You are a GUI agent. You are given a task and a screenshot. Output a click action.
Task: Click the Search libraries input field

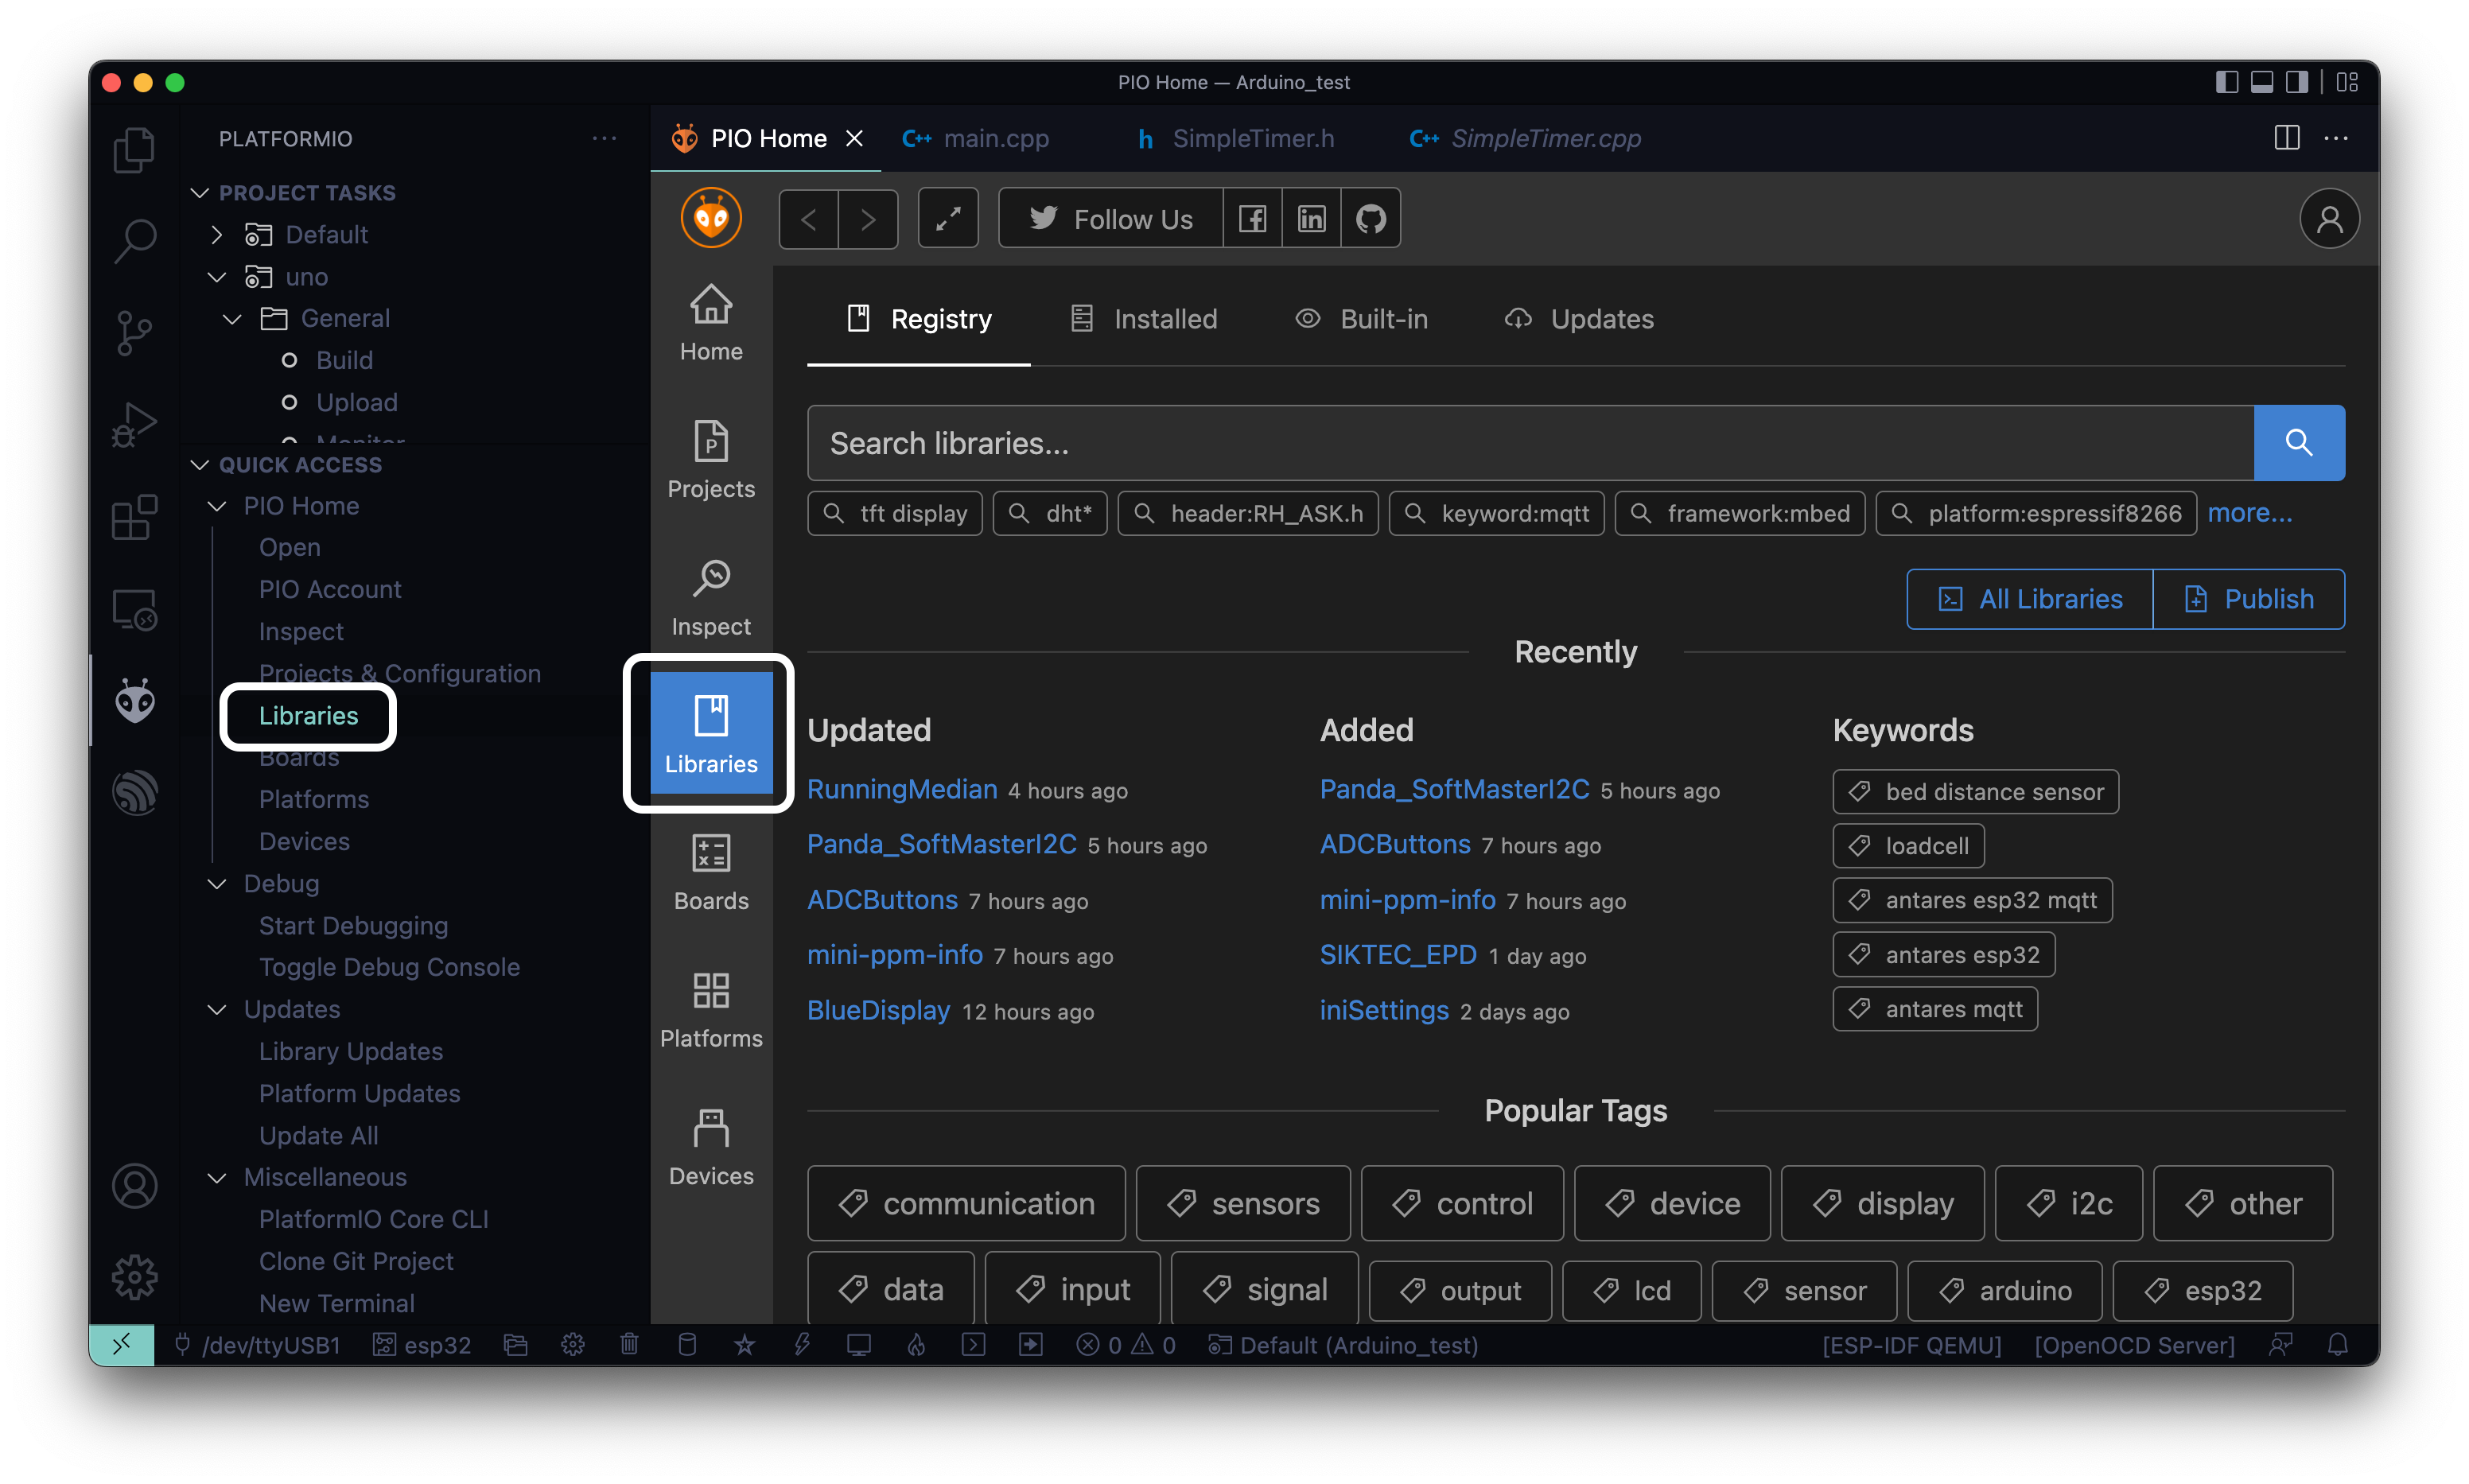1529,443
